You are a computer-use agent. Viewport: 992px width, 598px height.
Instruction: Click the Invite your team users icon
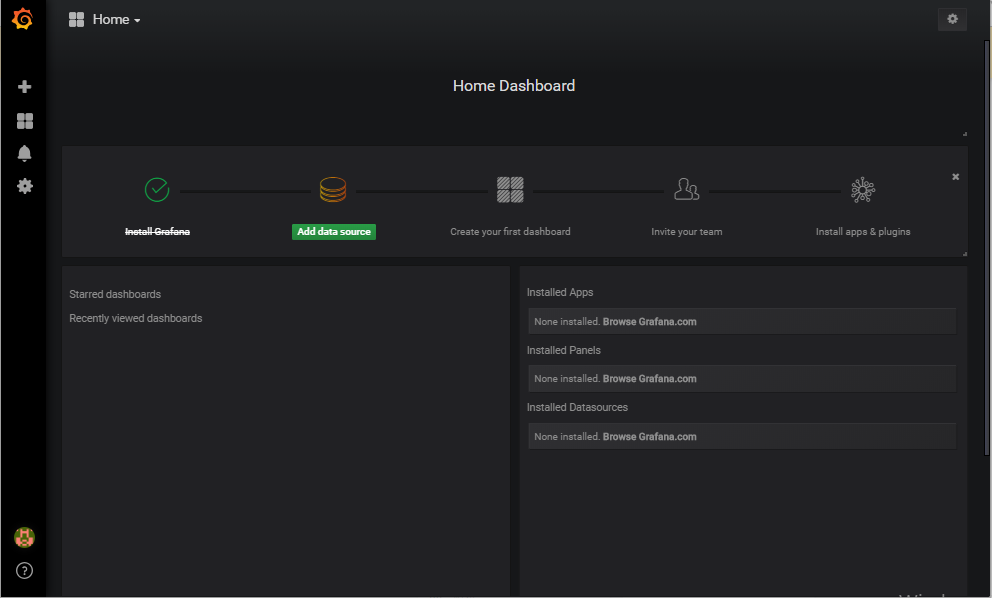point(686,189)
